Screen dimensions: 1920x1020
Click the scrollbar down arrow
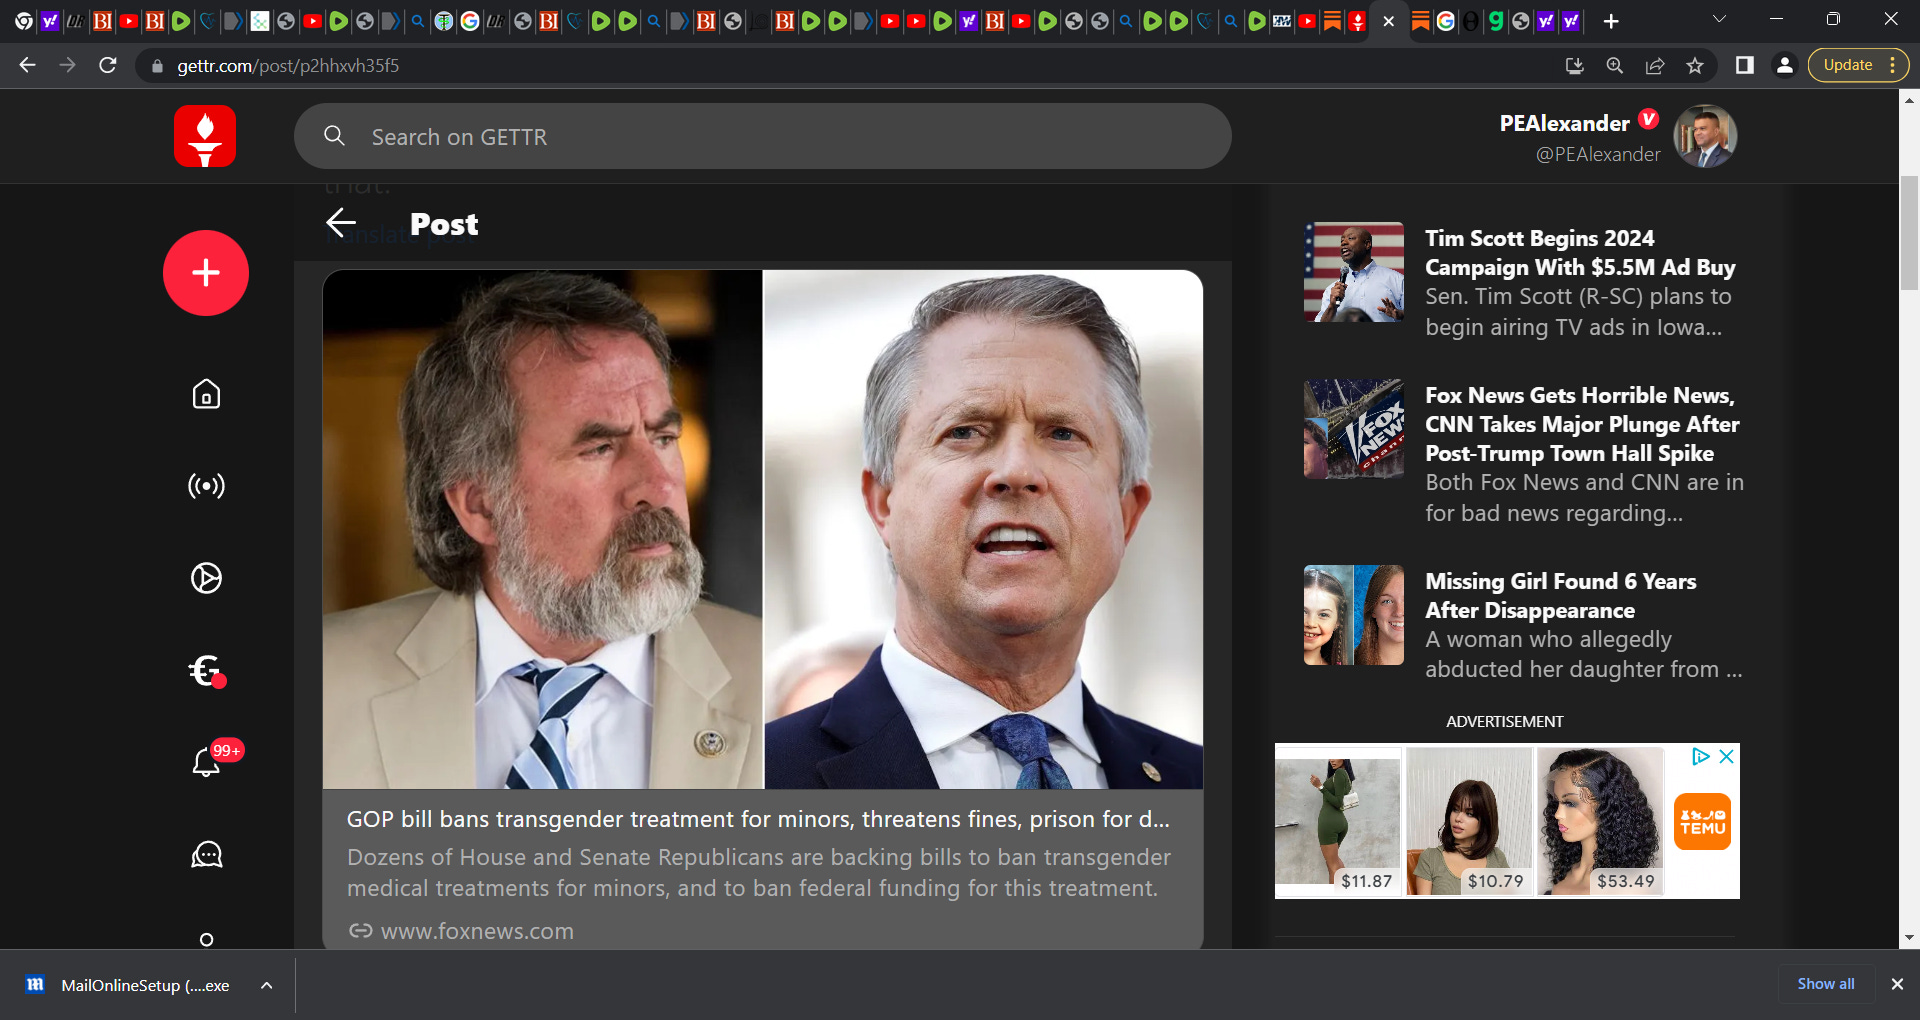(1909, 938)
